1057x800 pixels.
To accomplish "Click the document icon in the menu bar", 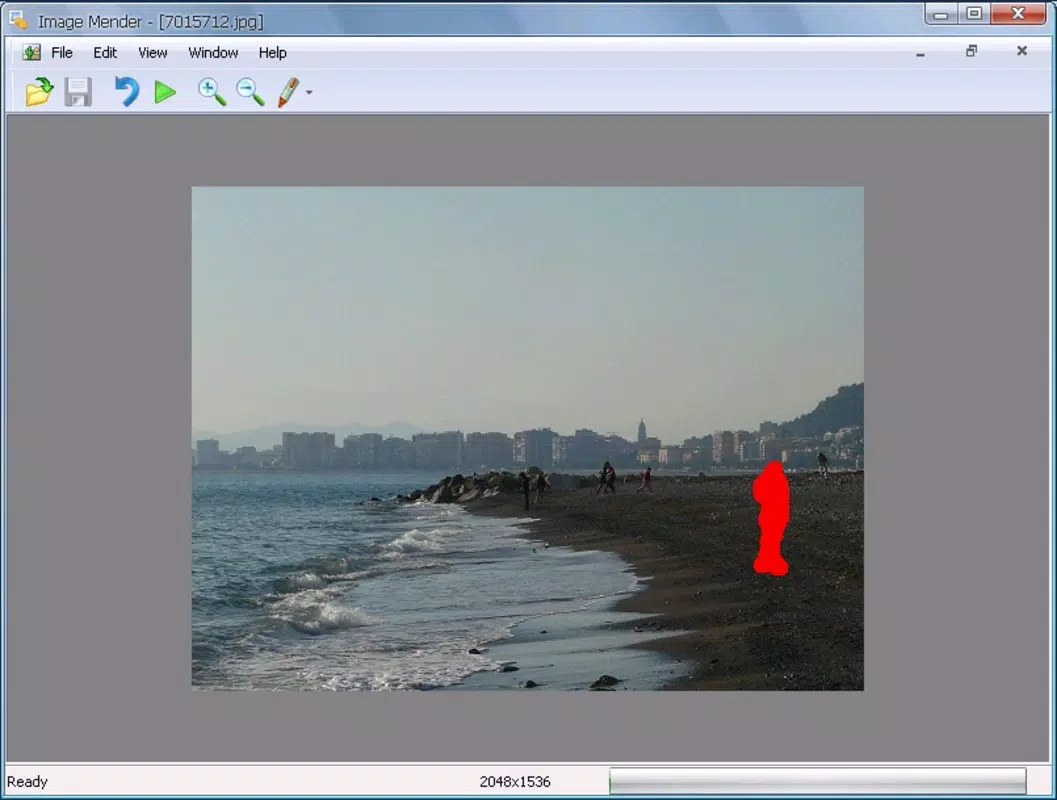I will pos(31,53).
